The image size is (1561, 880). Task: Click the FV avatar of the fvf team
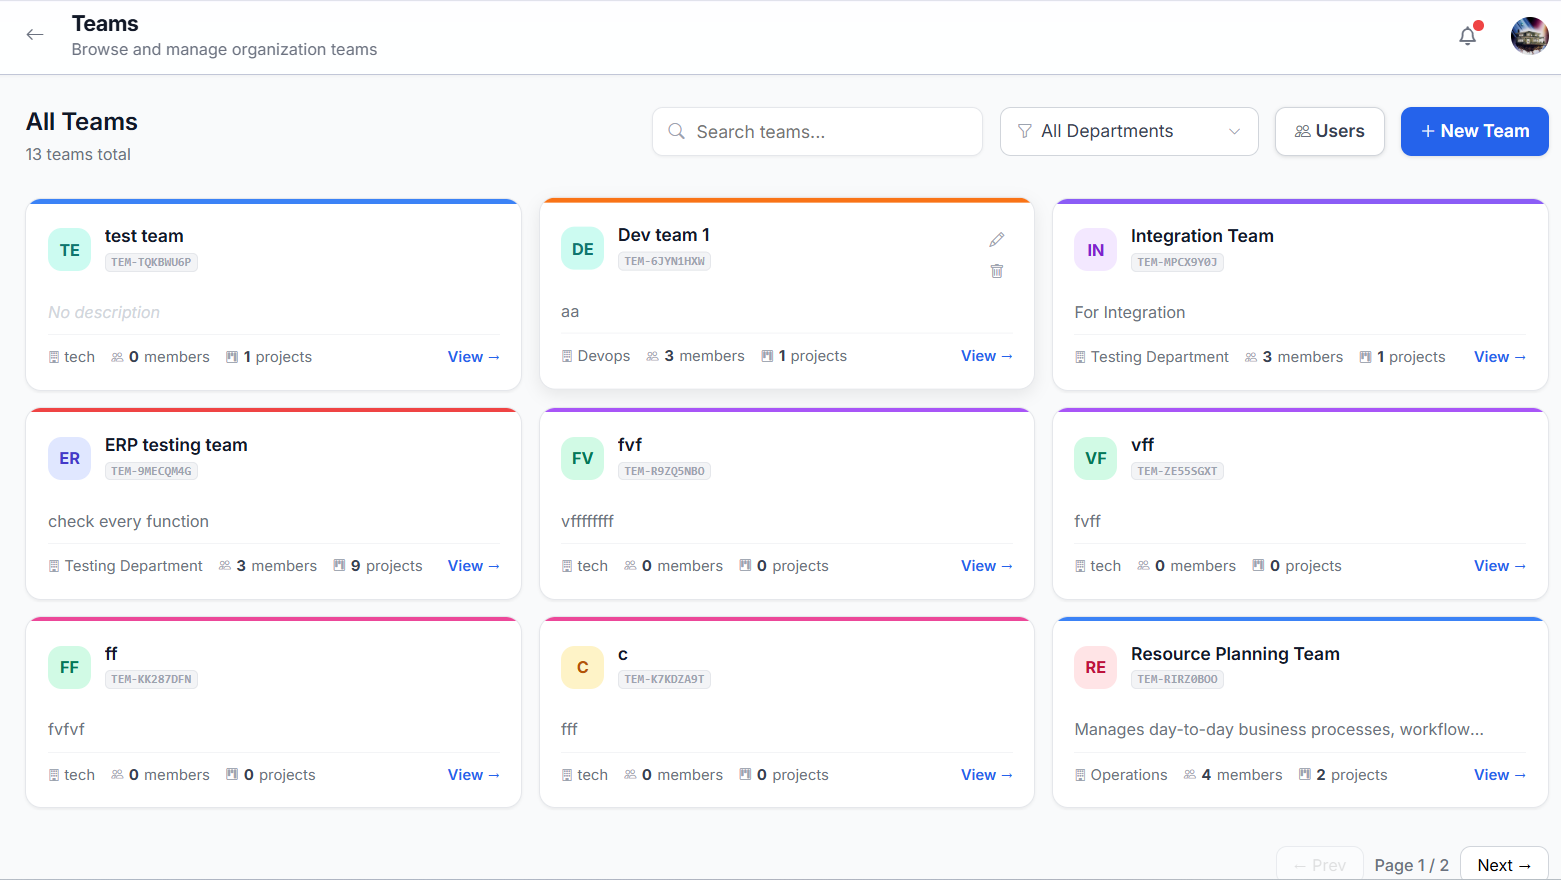click(582, 458)
